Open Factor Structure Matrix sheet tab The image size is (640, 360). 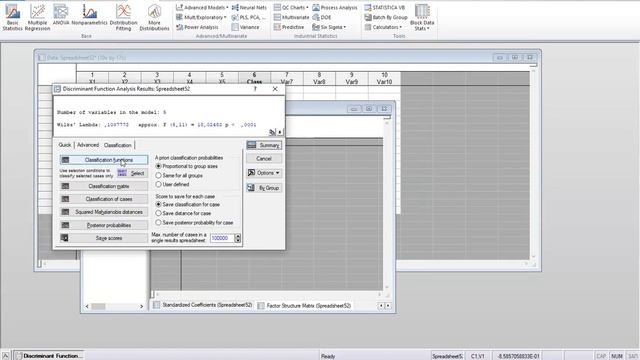304,305
